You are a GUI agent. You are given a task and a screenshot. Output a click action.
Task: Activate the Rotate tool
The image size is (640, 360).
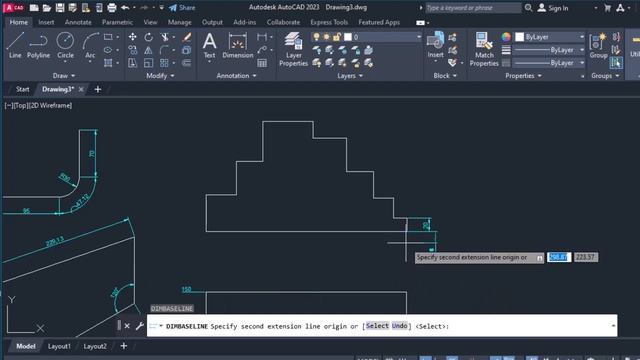tap(149, 37)
